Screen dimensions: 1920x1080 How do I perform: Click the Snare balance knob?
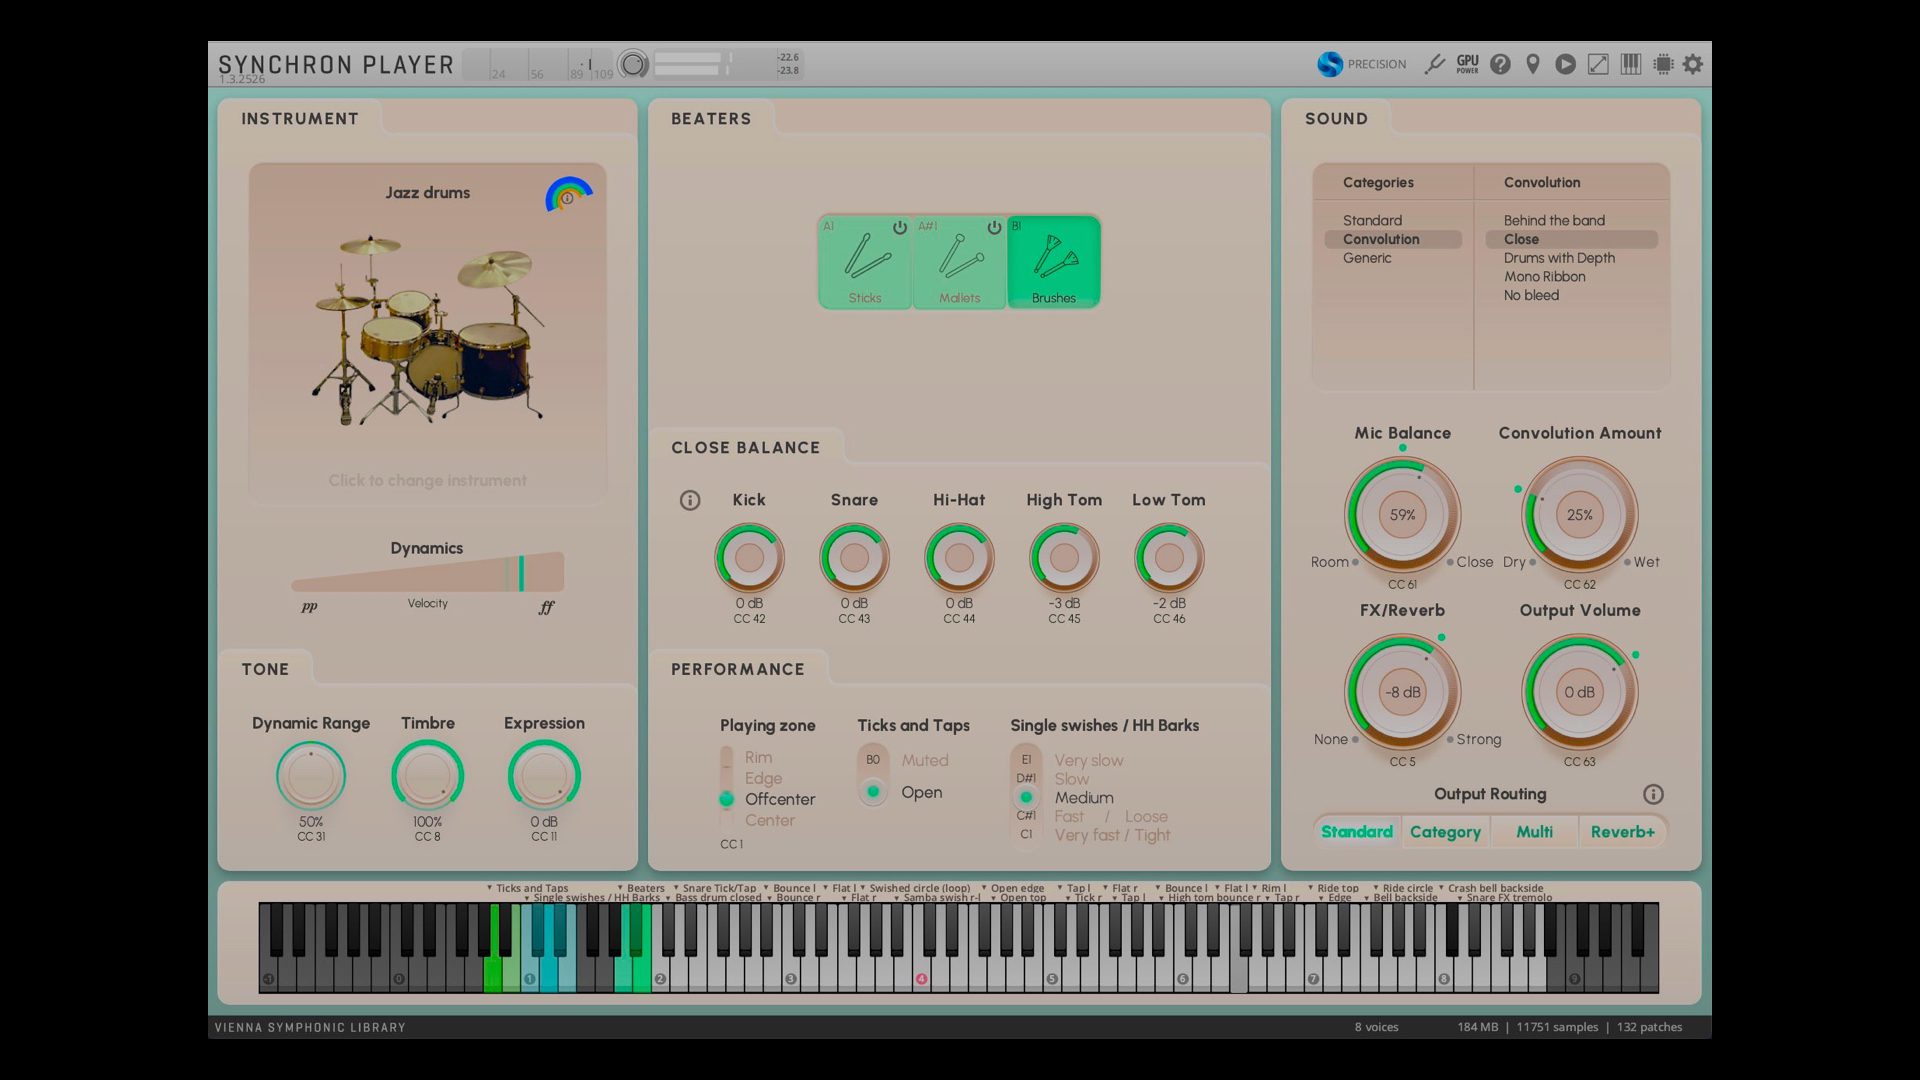(x=854, y=558)
